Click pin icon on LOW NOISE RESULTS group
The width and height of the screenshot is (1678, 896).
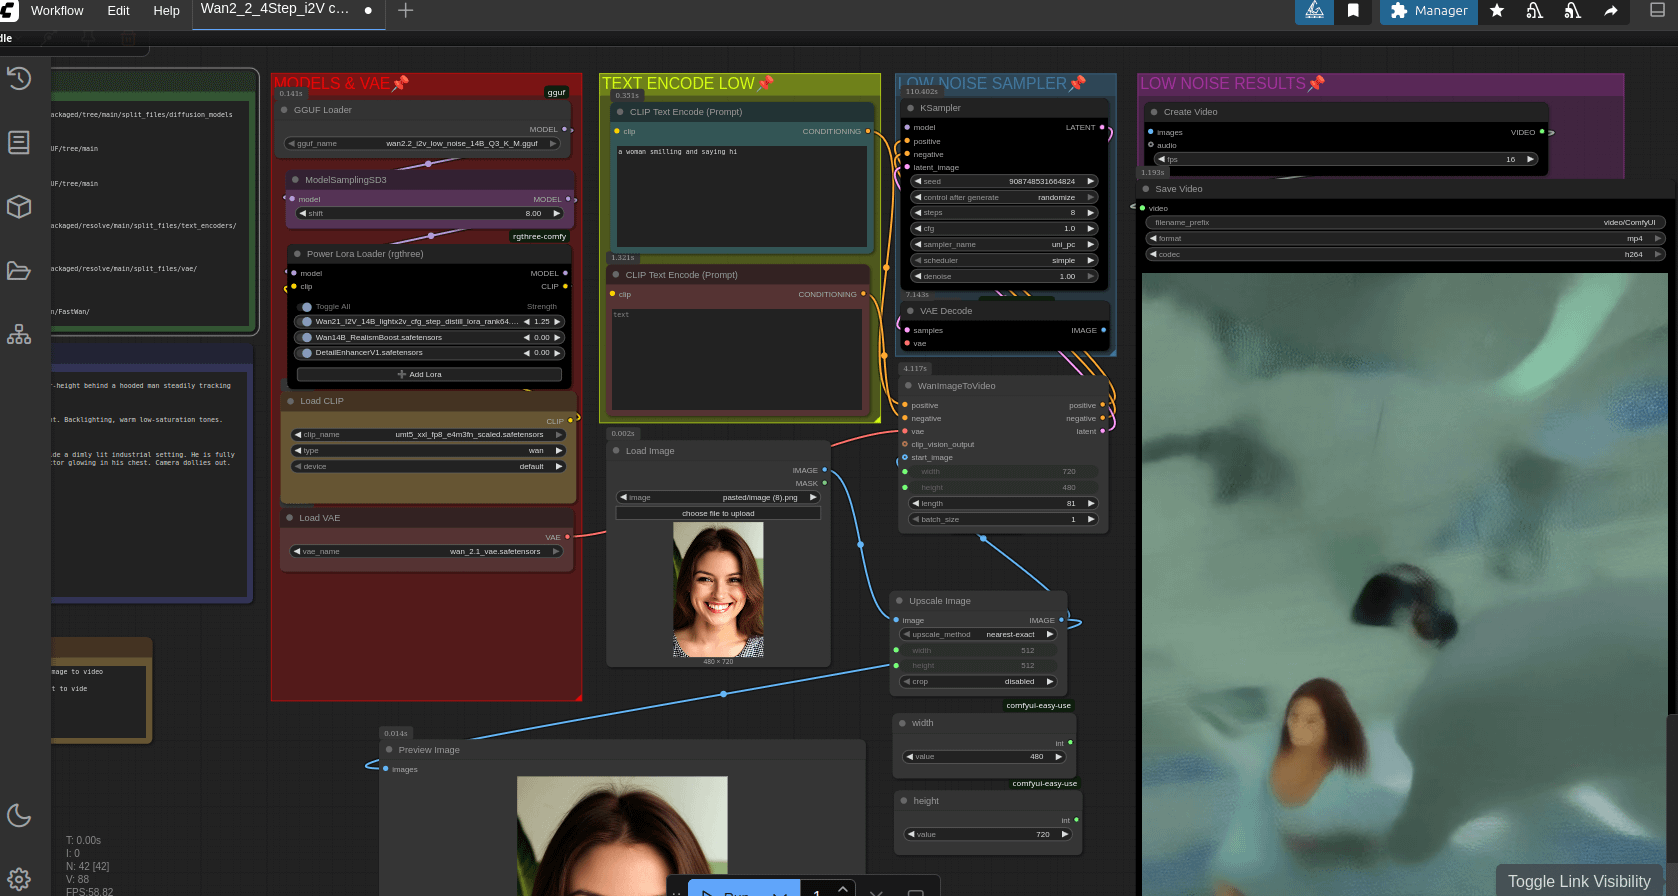(1317, 83)
